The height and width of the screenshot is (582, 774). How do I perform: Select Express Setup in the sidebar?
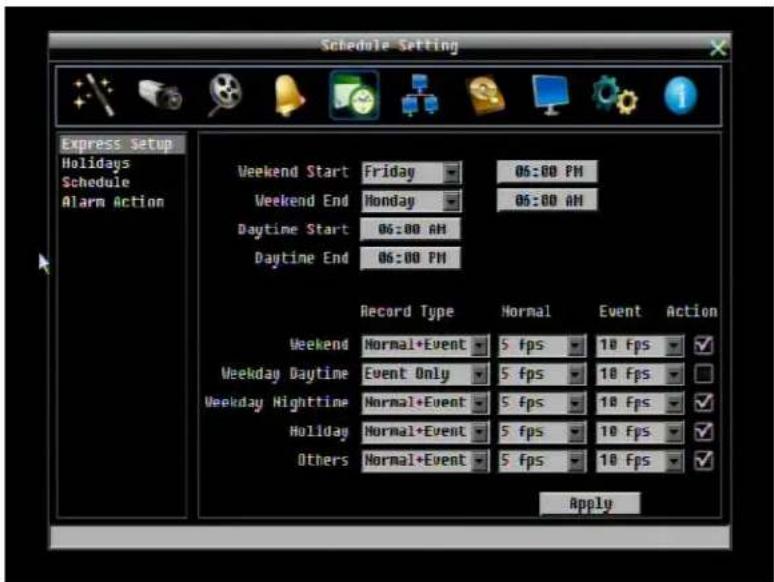121,144
